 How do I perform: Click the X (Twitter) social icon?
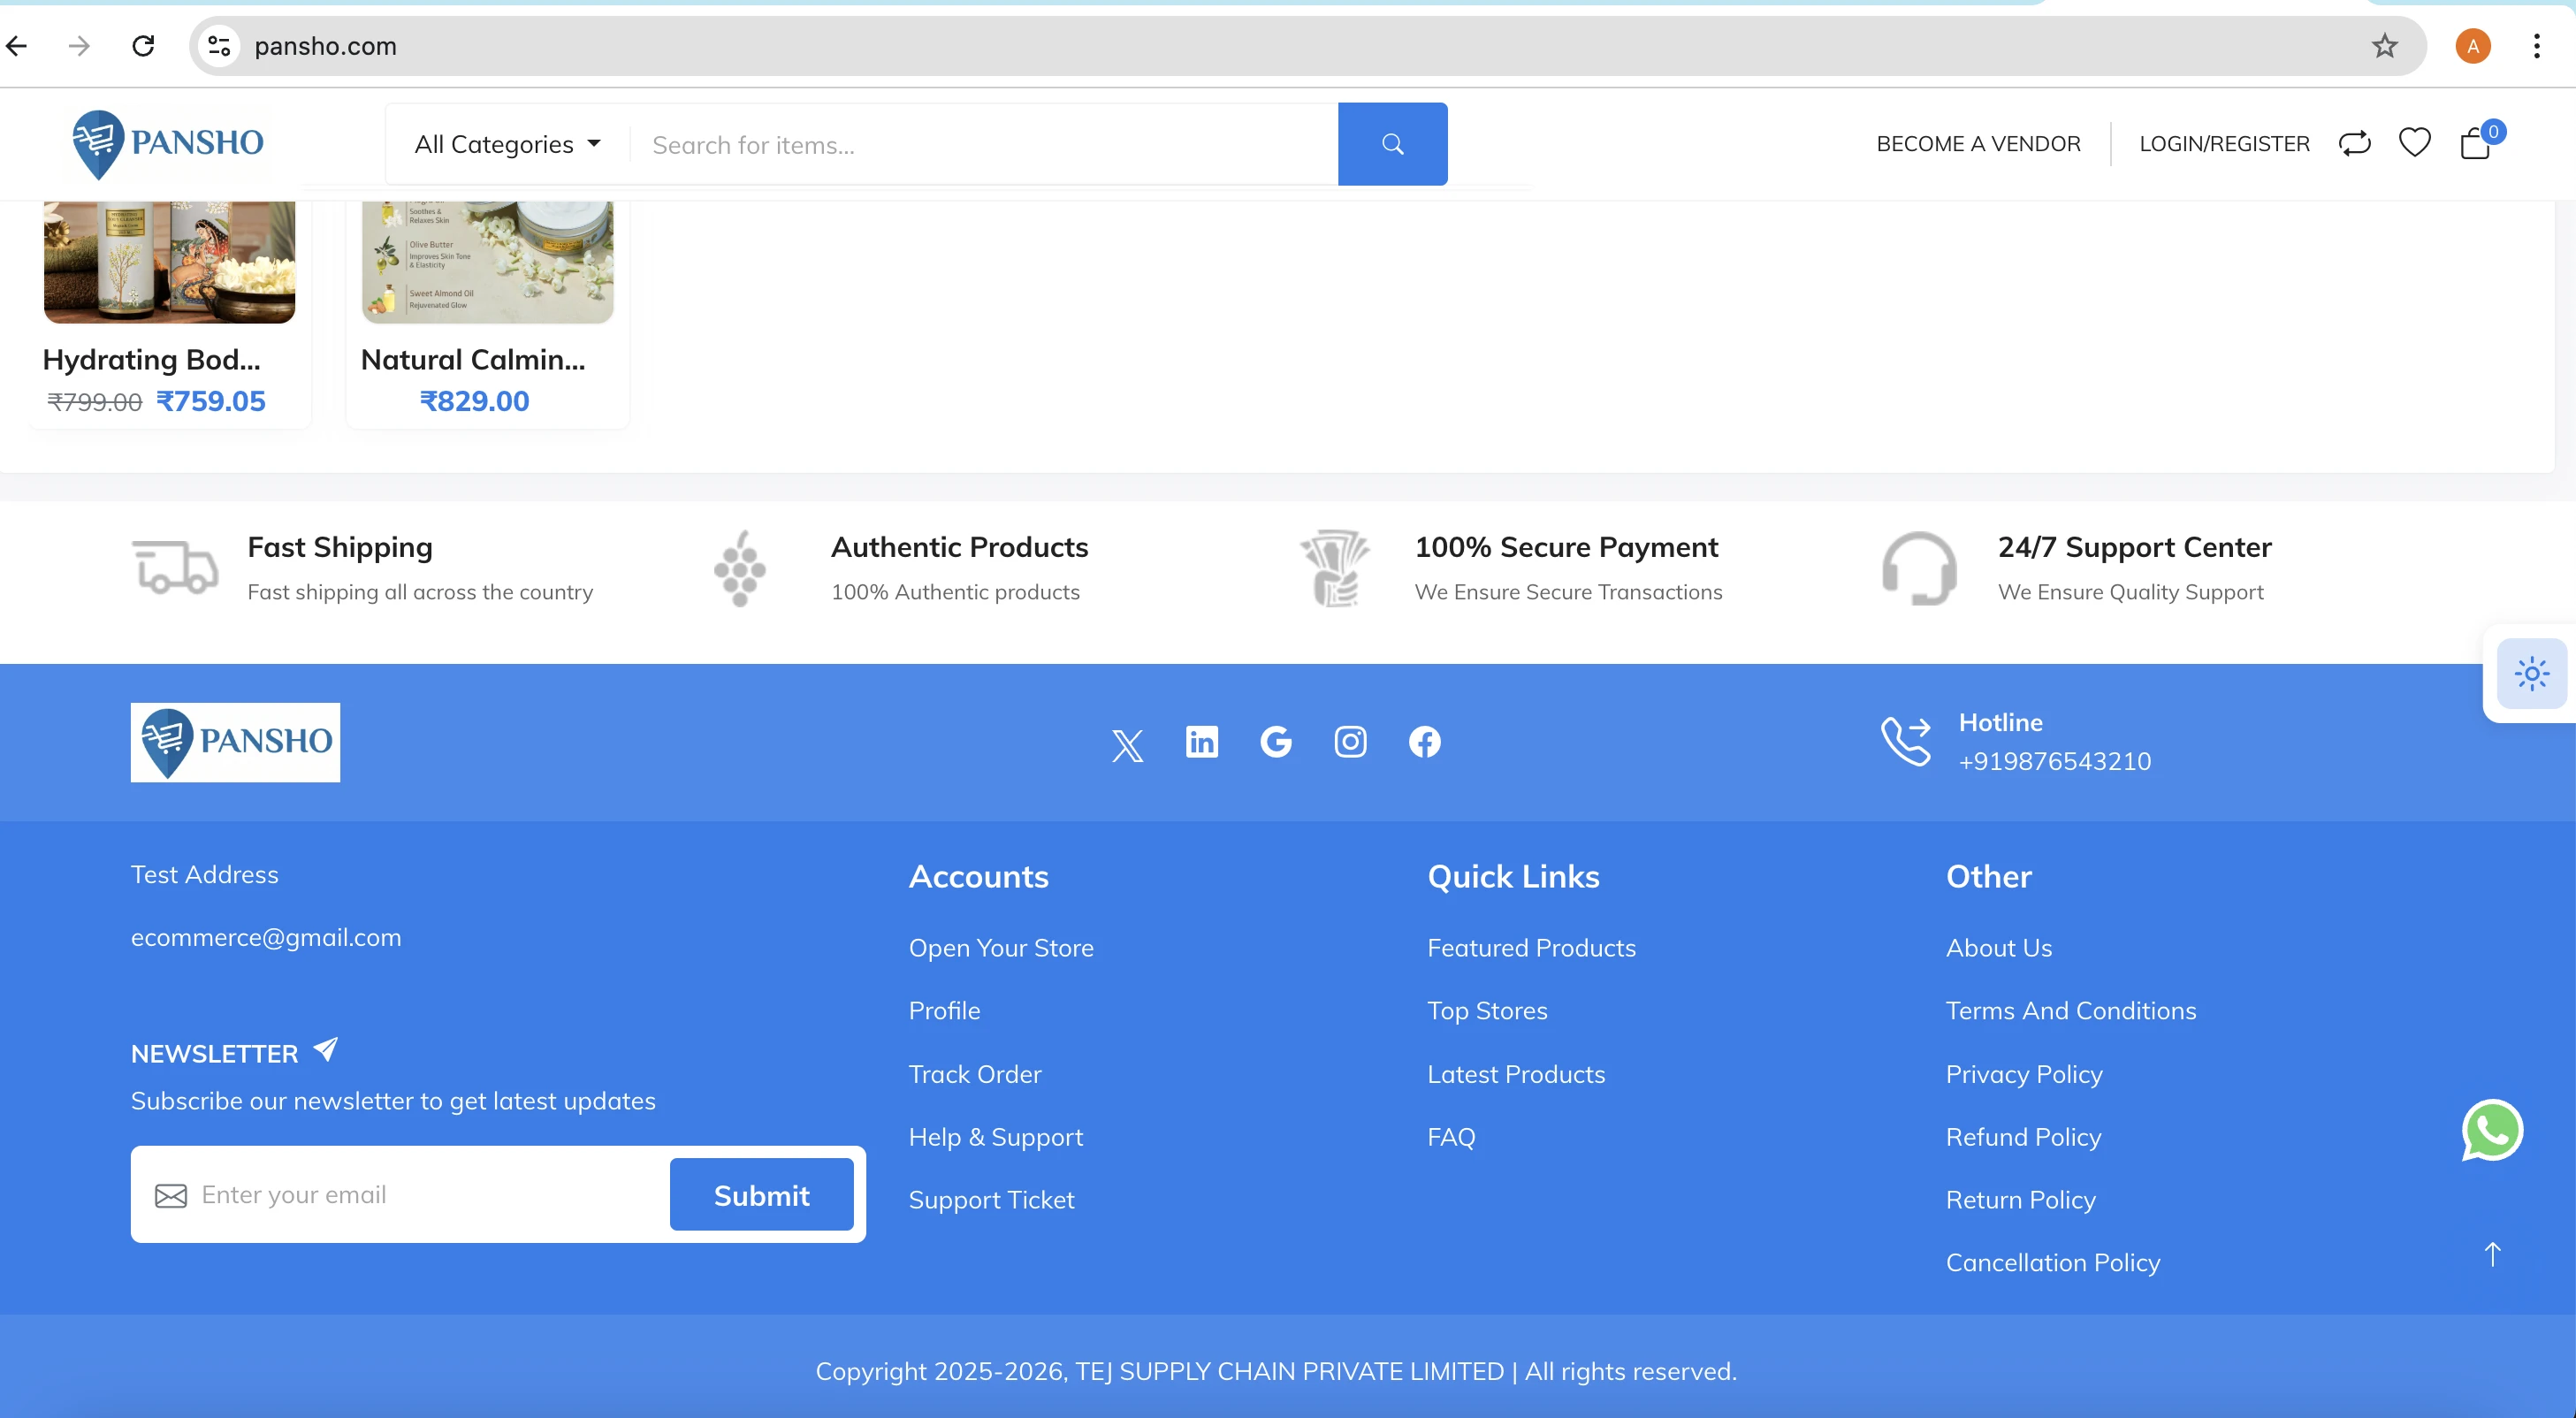point(1127,744)
